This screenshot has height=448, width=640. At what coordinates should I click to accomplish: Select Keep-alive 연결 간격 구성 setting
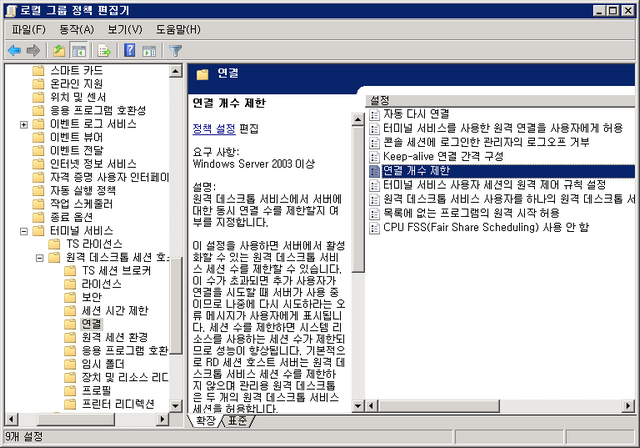[x=443, y=157]
